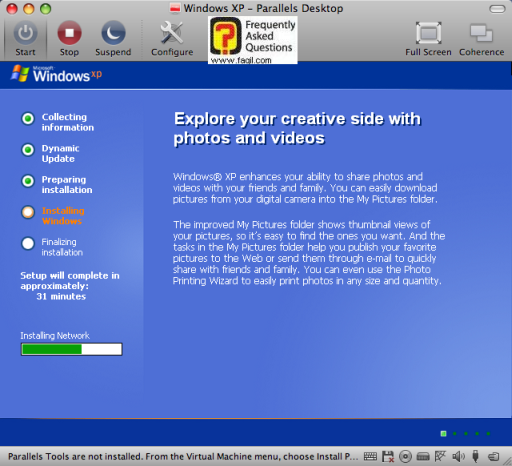Click the sound speaker status icon
Screen dimensions: 512x466
(x=458, y=456)
